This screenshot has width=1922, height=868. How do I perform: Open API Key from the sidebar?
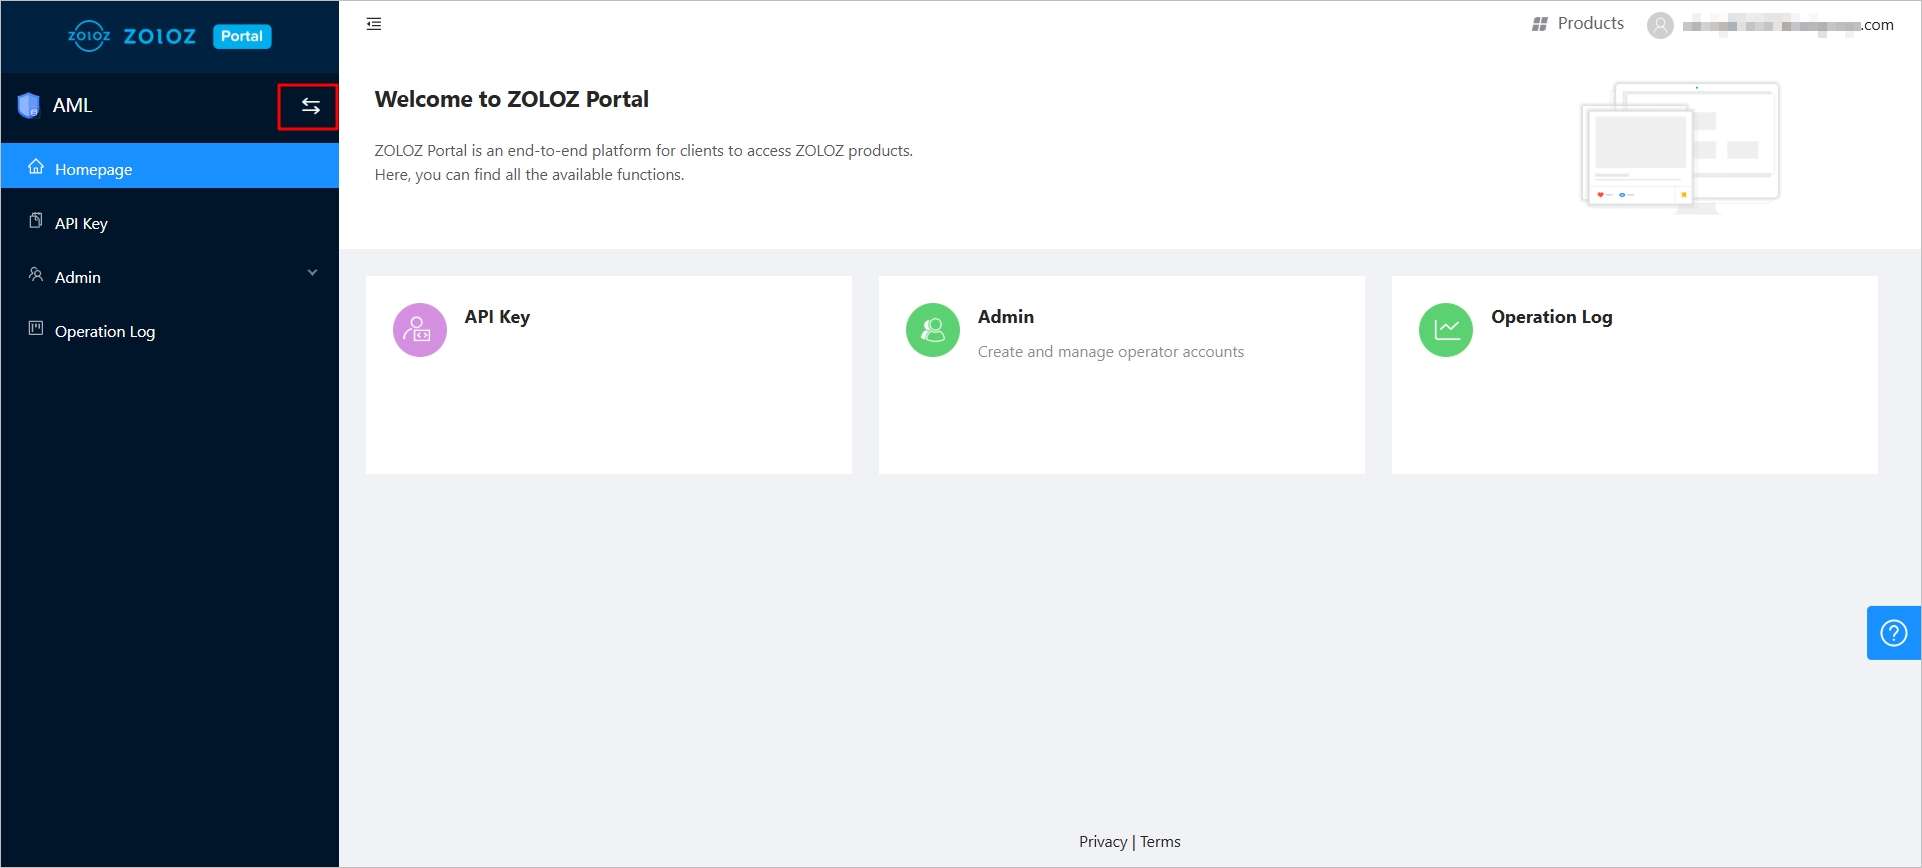pos(81,223)
